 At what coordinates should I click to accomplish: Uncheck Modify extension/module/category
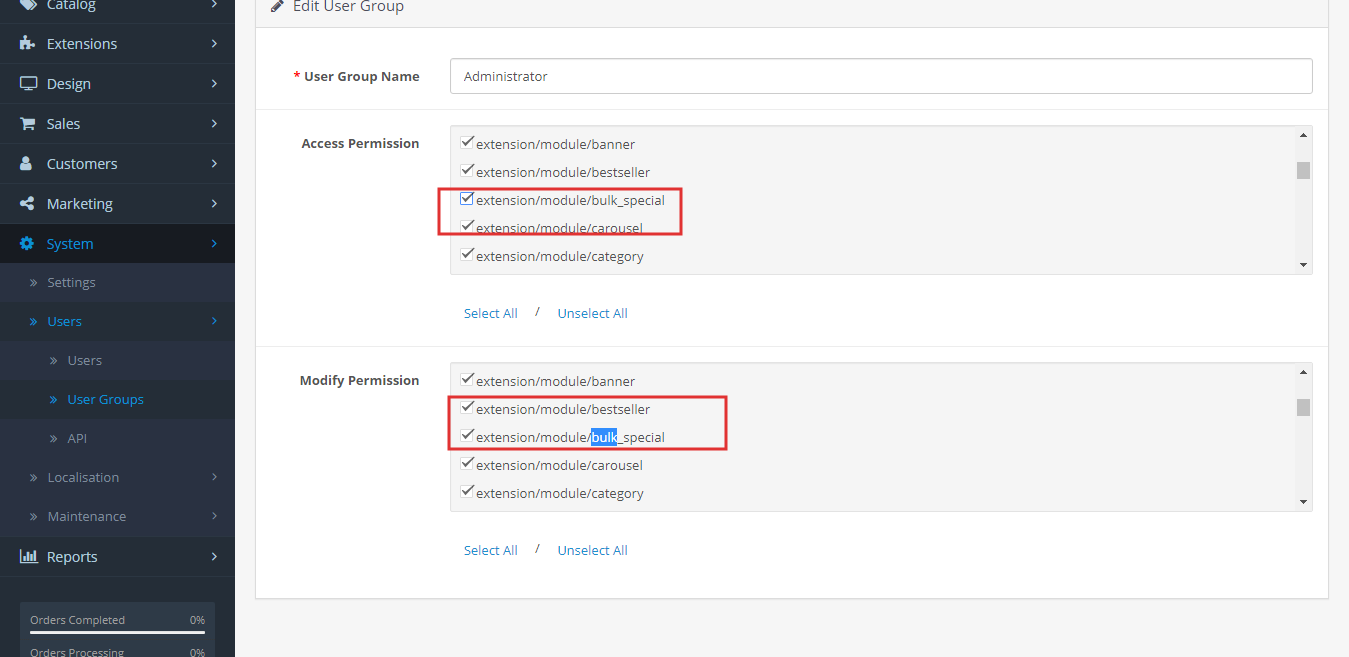(467, 491)
